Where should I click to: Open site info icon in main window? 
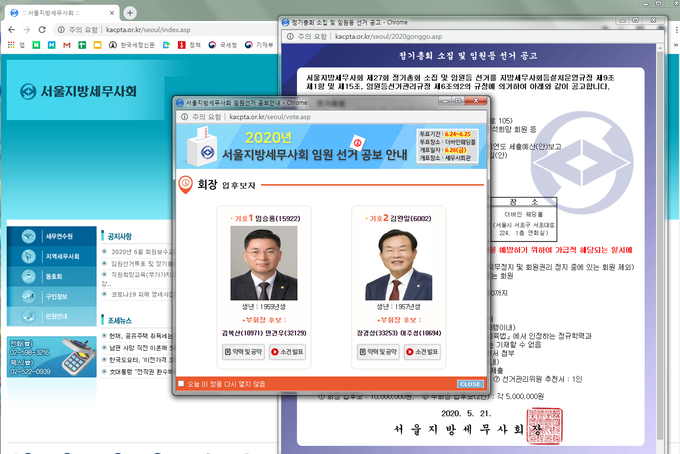(61, 29)
